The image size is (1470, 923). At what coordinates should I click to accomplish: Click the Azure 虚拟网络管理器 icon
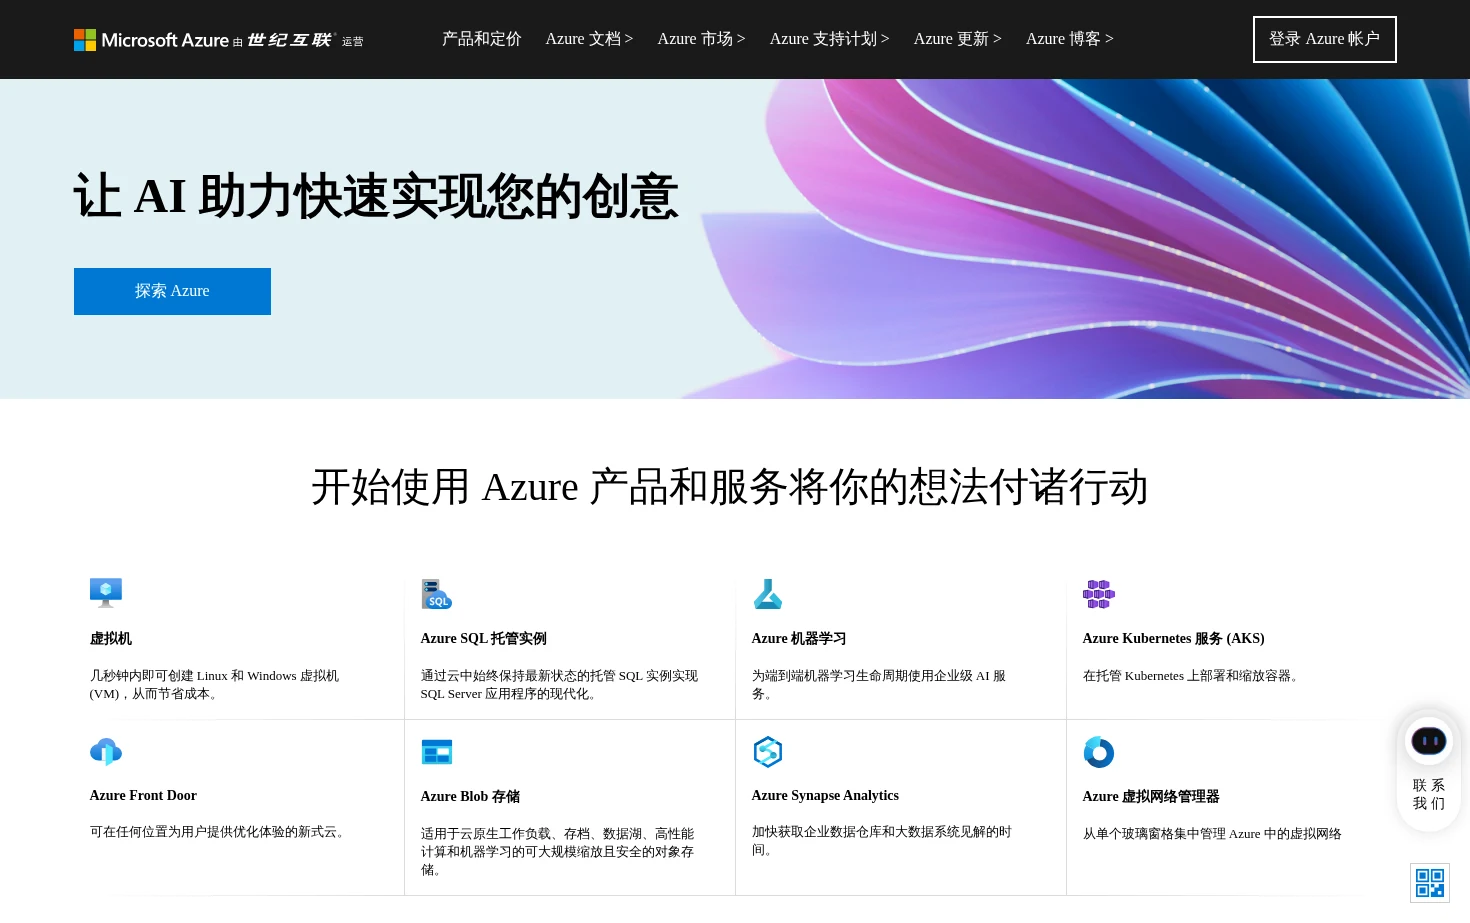click(x=1099, y=752)
